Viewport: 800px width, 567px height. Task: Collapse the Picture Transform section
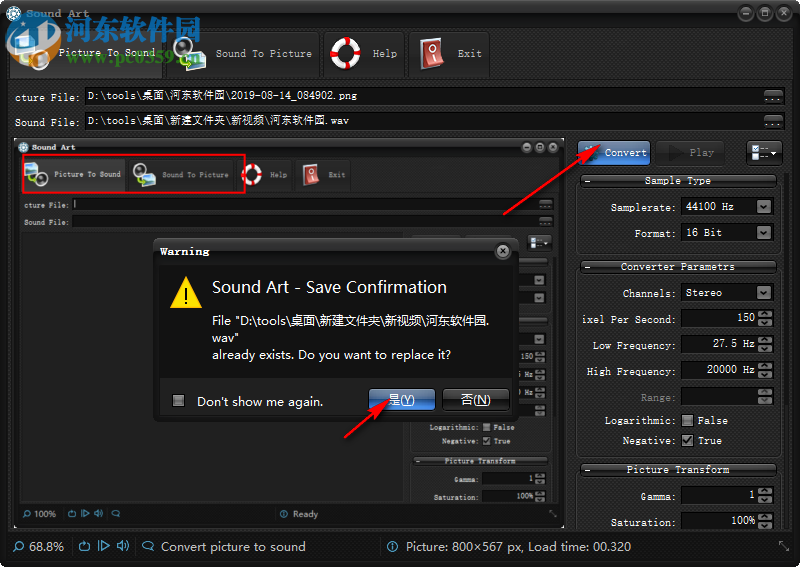[x=588, y=470]
